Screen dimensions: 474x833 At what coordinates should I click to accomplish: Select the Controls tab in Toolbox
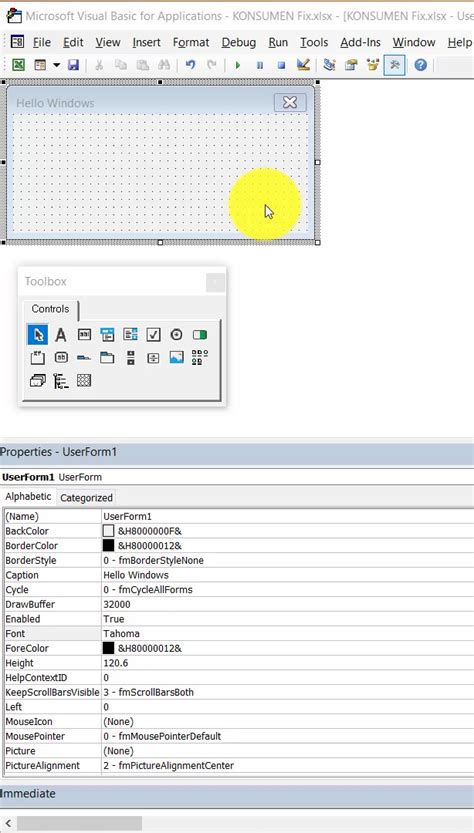point(50,309)
